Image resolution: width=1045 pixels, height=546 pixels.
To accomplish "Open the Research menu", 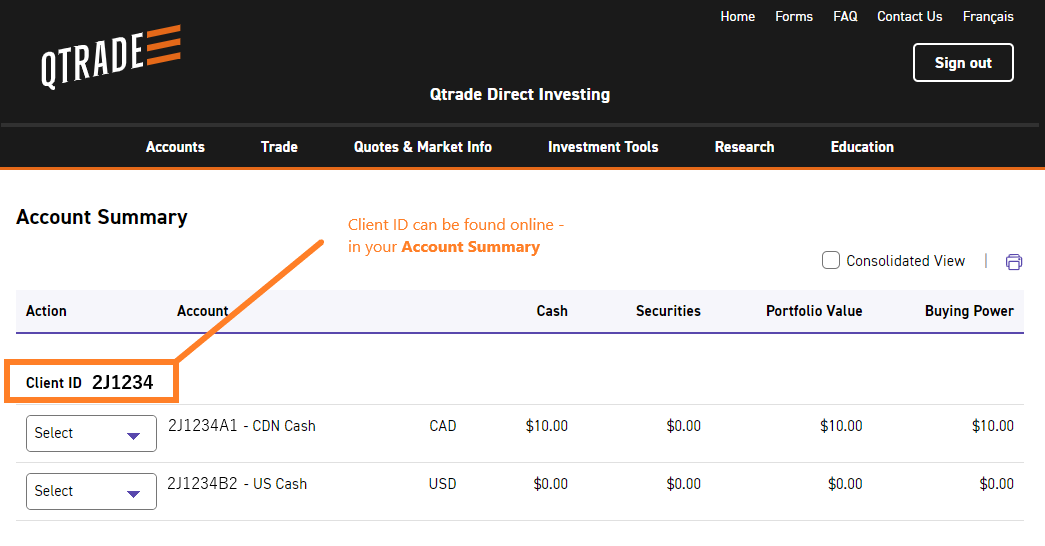I will click(x=744, y=147).
